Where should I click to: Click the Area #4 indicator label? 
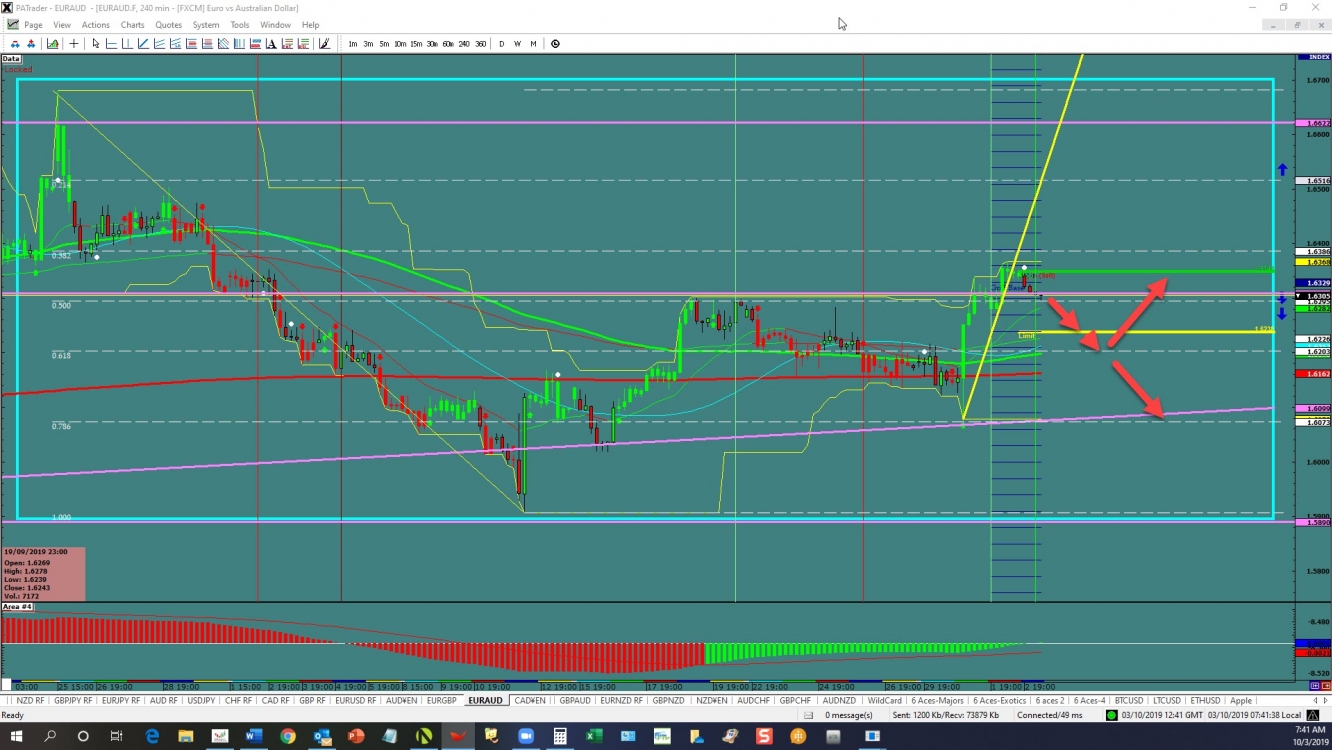[18, 607]
